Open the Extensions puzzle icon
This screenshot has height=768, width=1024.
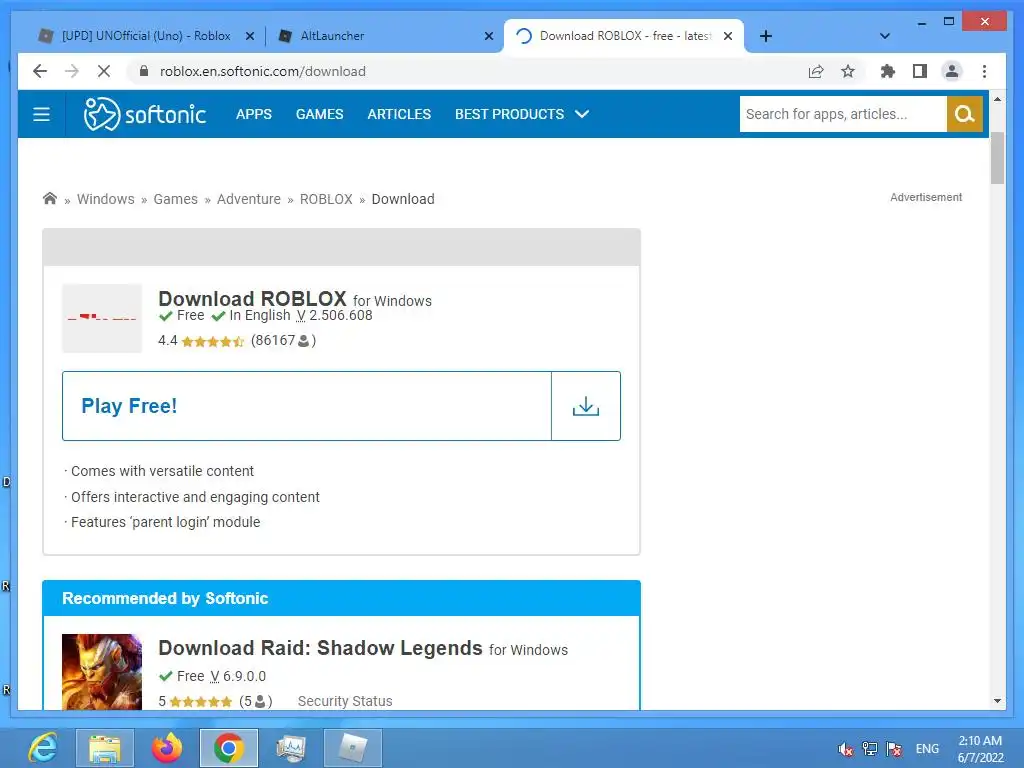(888, 71)
